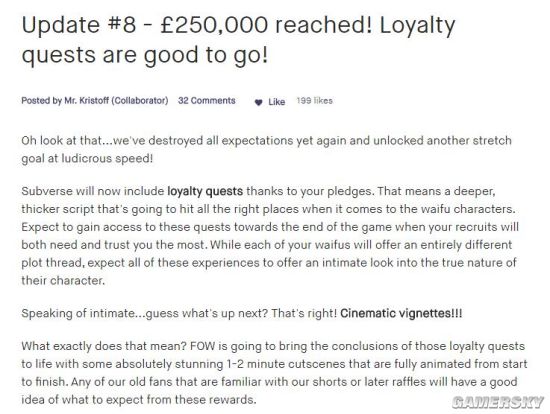Click the Update #8 headline title

[239, 40]
